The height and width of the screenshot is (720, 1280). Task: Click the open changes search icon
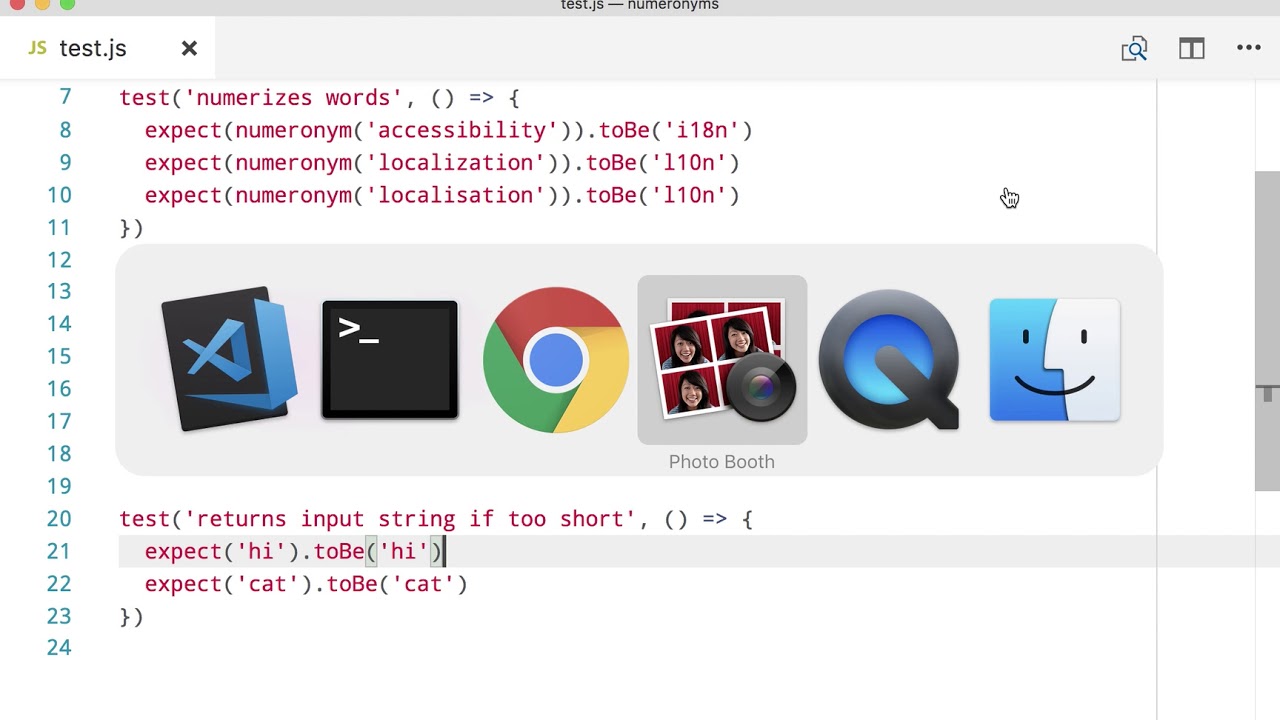pyautogui.click(x=1134, y=48)
